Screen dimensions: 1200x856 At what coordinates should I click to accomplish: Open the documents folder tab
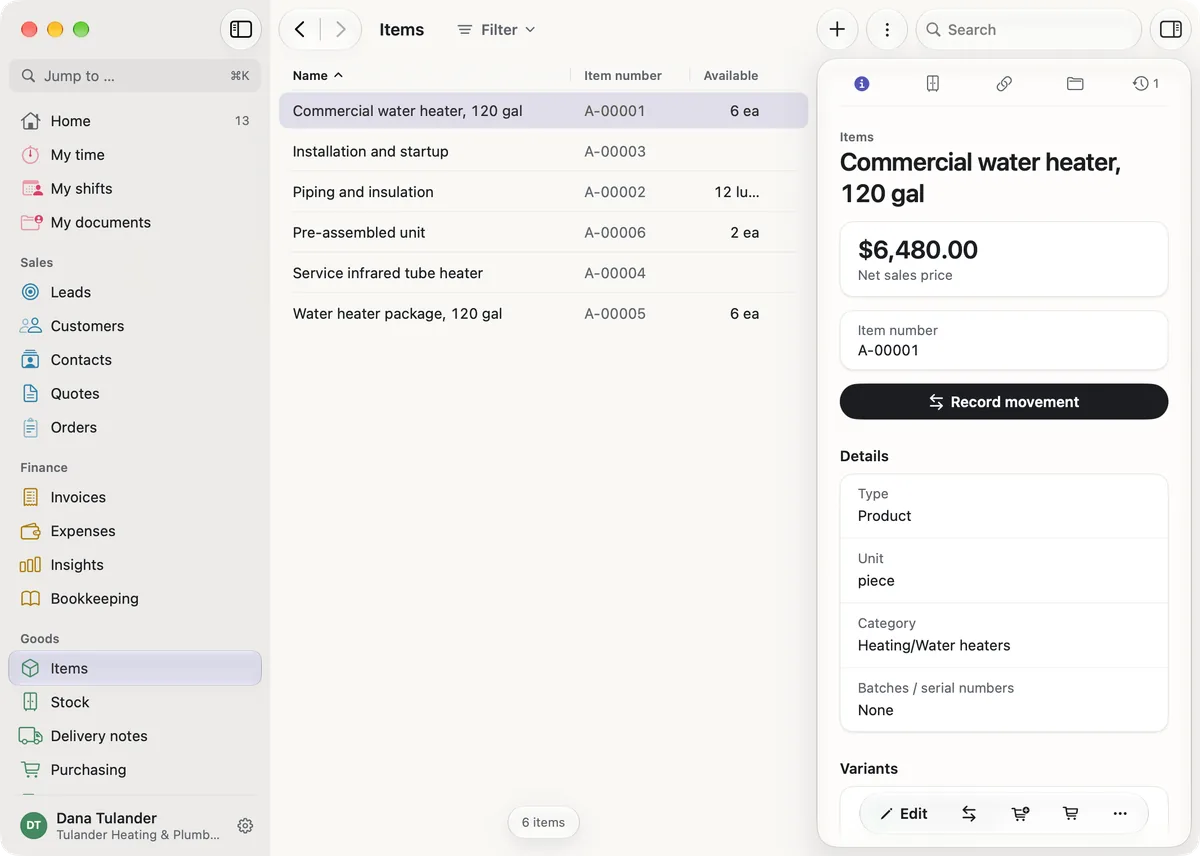coord(1075,84)
